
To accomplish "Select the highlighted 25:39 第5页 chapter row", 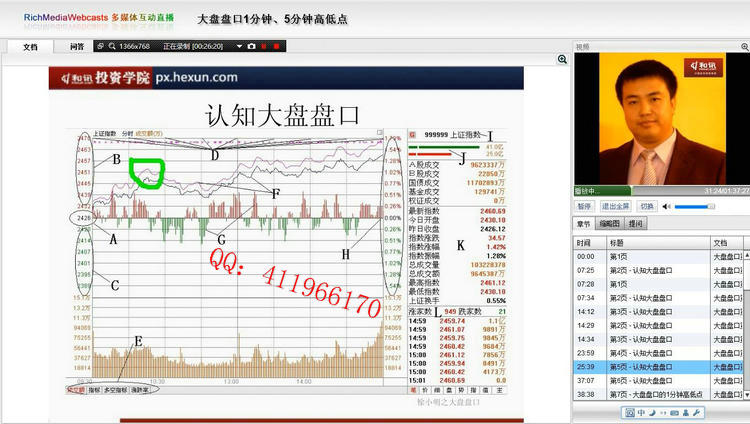I will tap(658, 367).
